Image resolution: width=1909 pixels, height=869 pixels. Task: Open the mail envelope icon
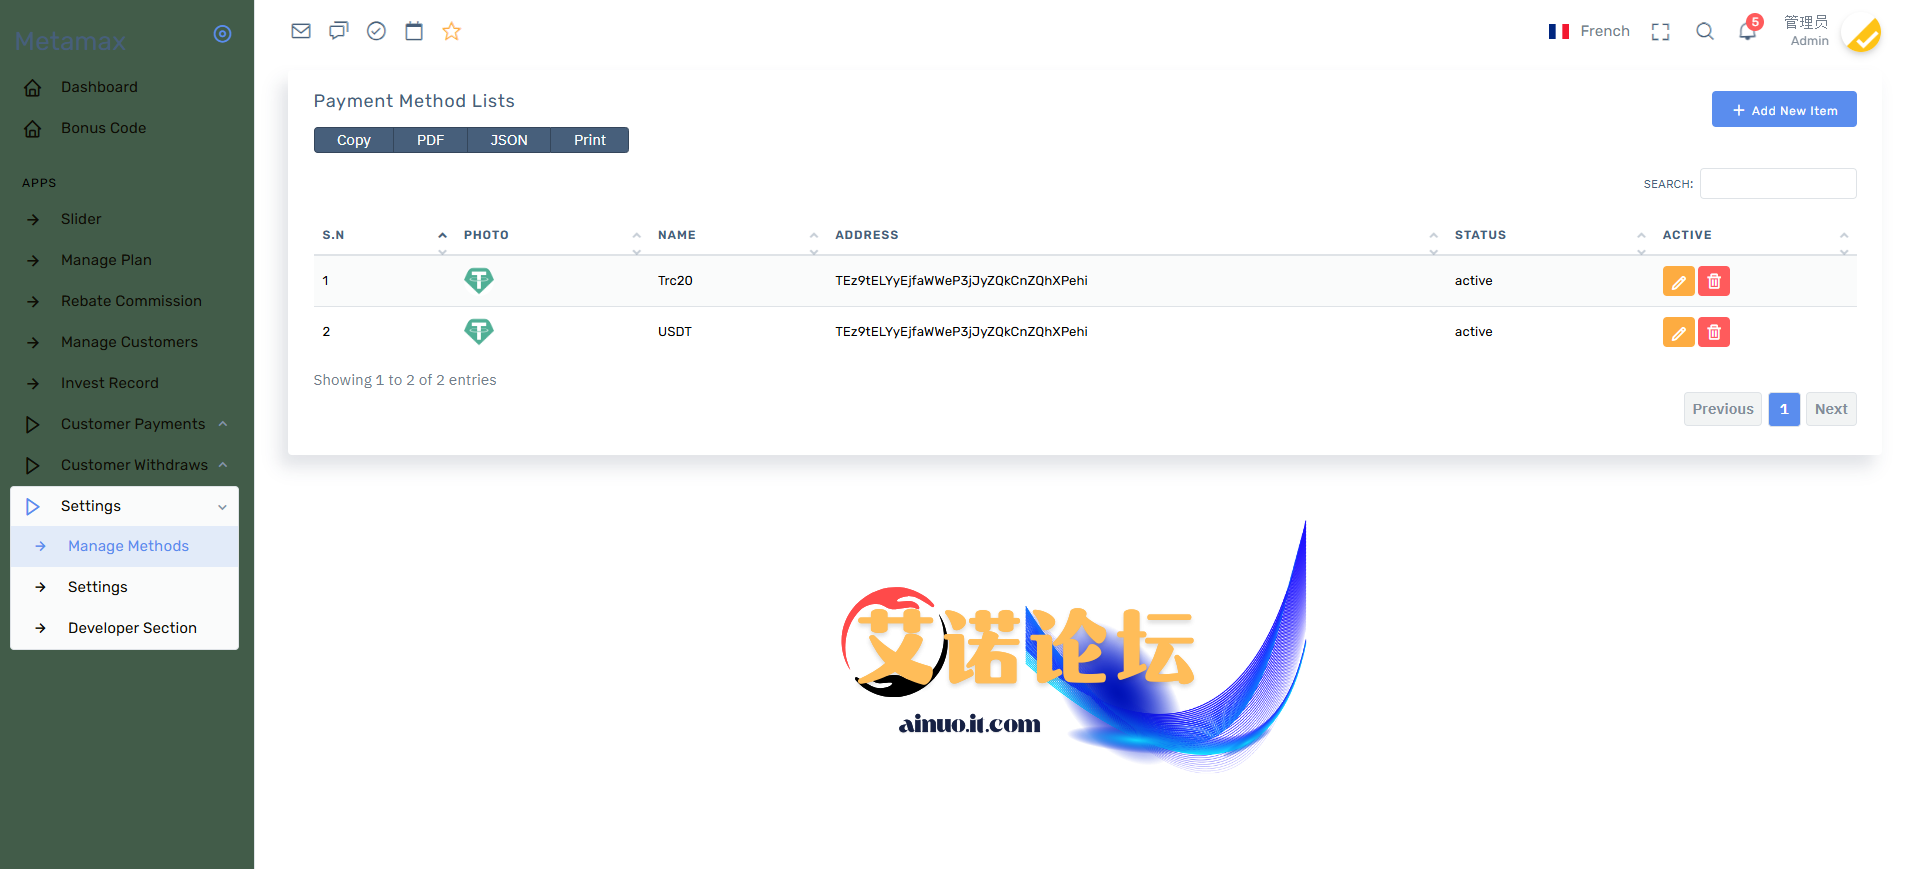pyautogui.click(x=301, y=31)
